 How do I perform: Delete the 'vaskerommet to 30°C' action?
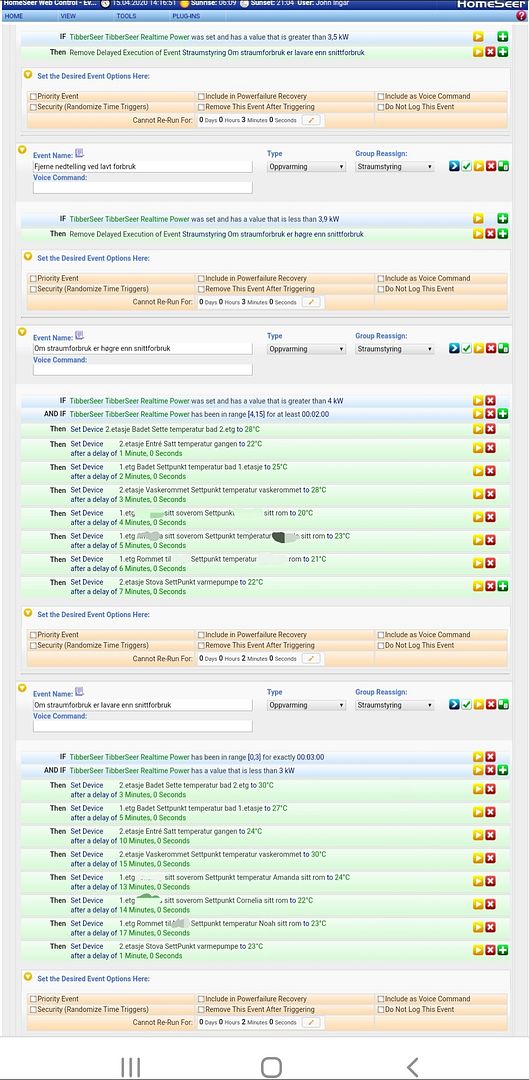tap(490, 858)
